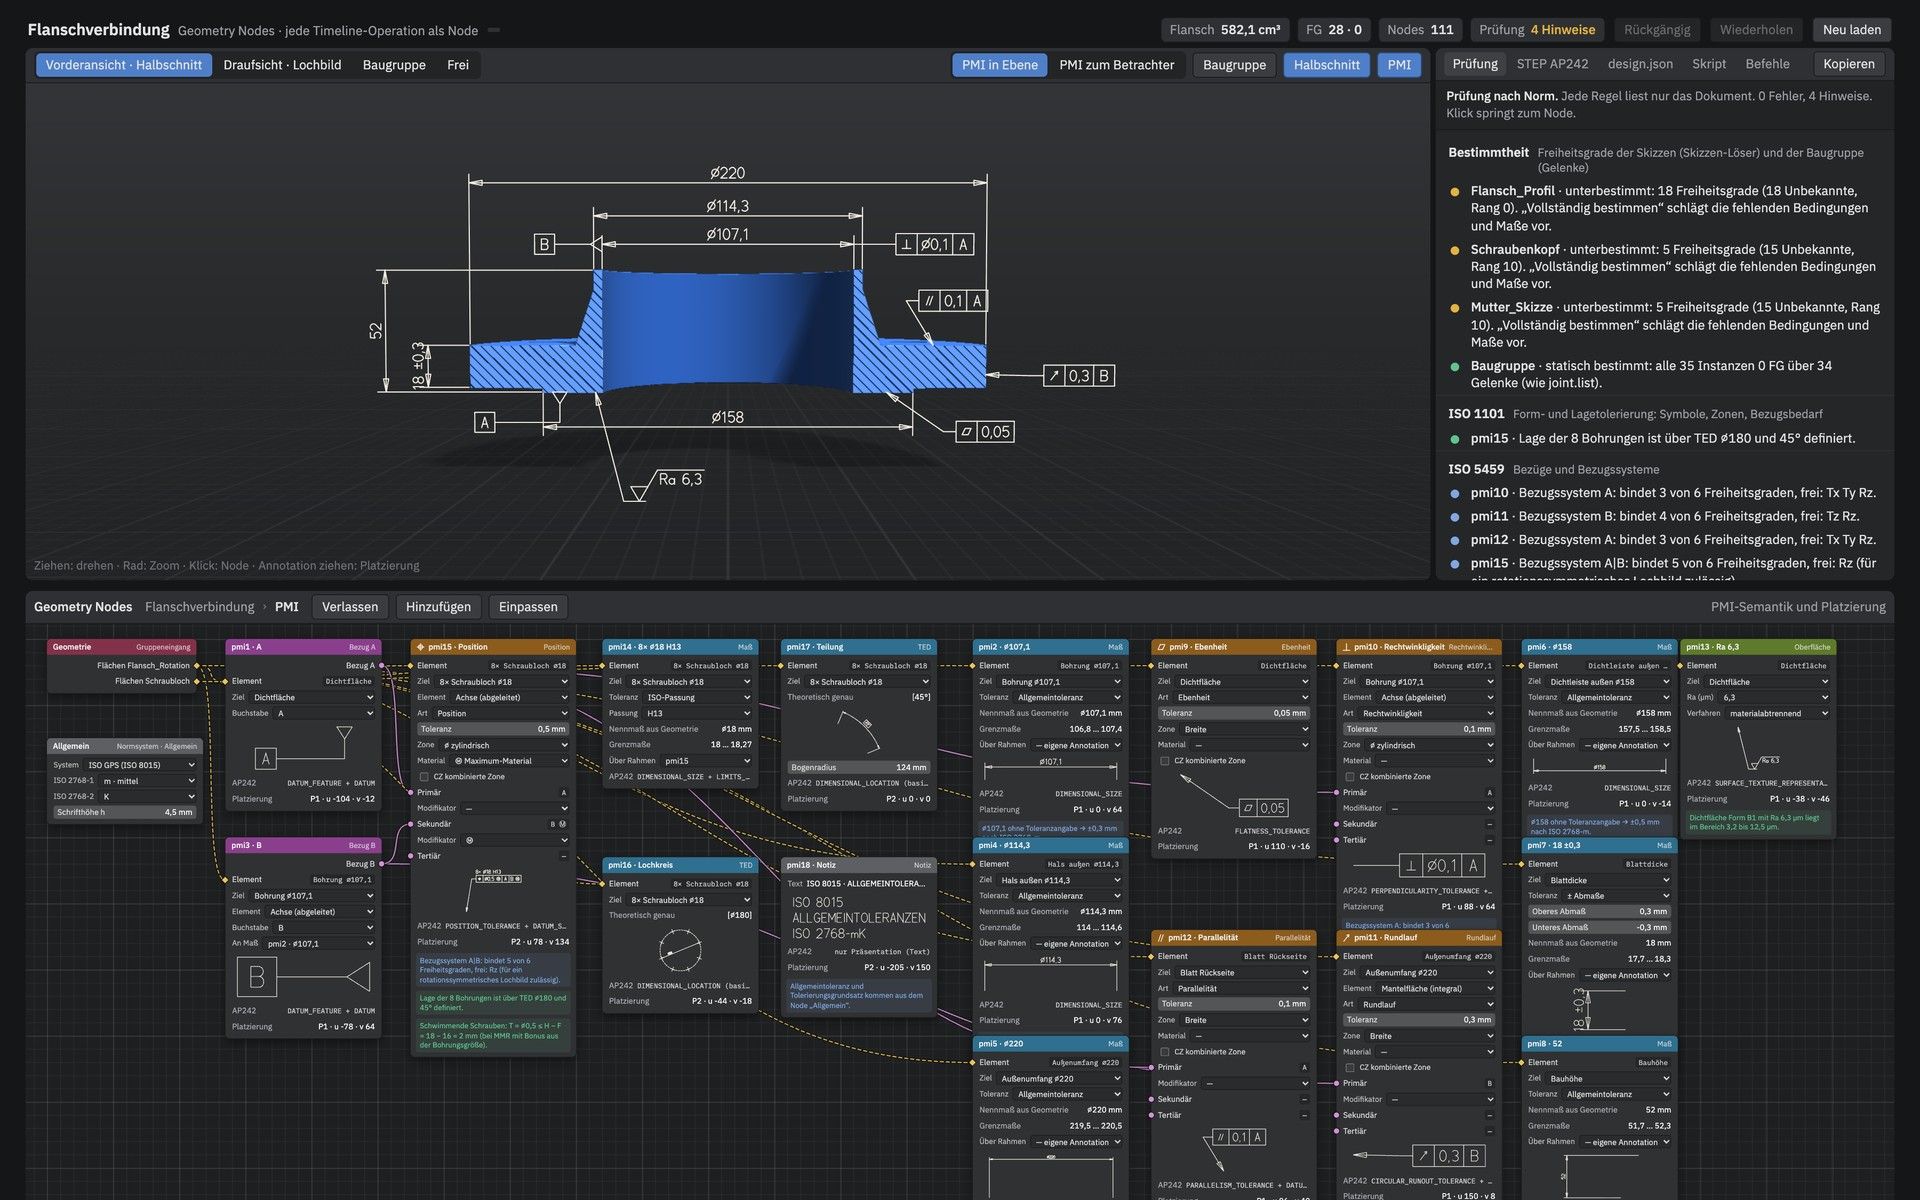The width and height of the screenshot is (1920, 1200).
Task: Click the parallelism symbol in pmi12 header
Action: (x=1160, y=938)
